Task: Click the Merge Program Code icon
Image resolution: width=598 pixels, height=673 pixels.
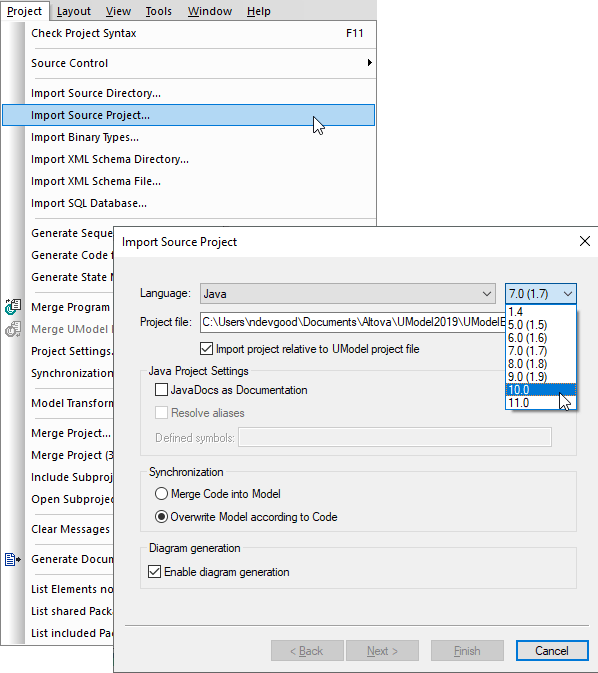Action: 13,307
